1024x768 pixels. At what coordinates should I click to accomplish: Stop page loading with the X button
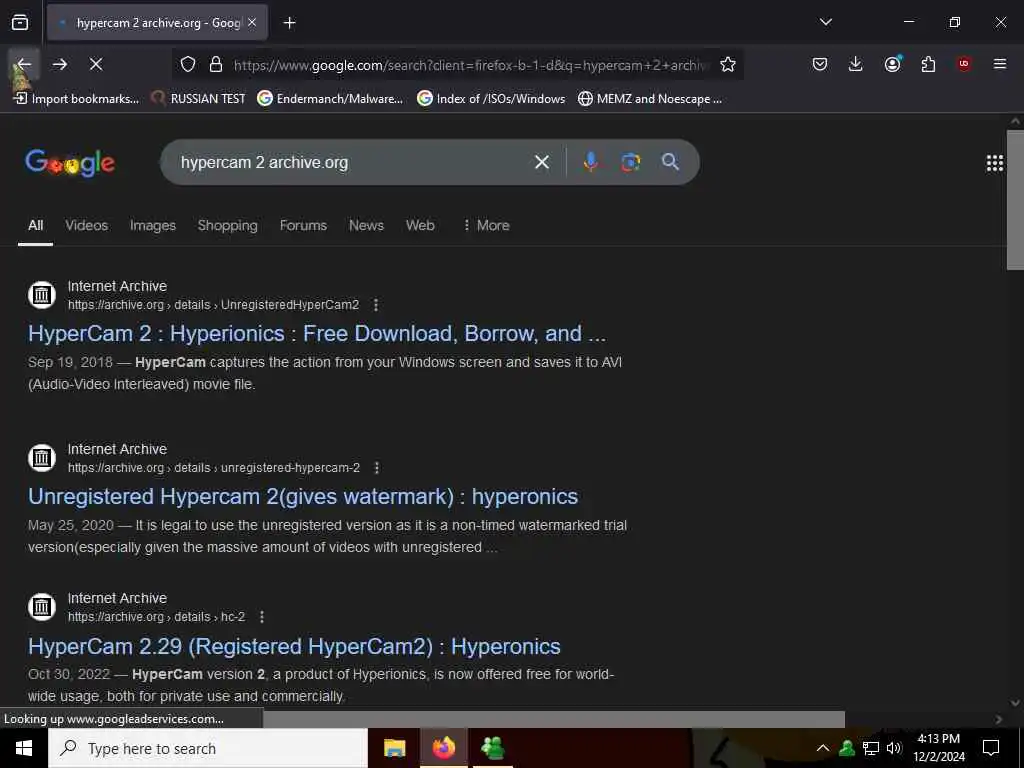tap(96, 64)
